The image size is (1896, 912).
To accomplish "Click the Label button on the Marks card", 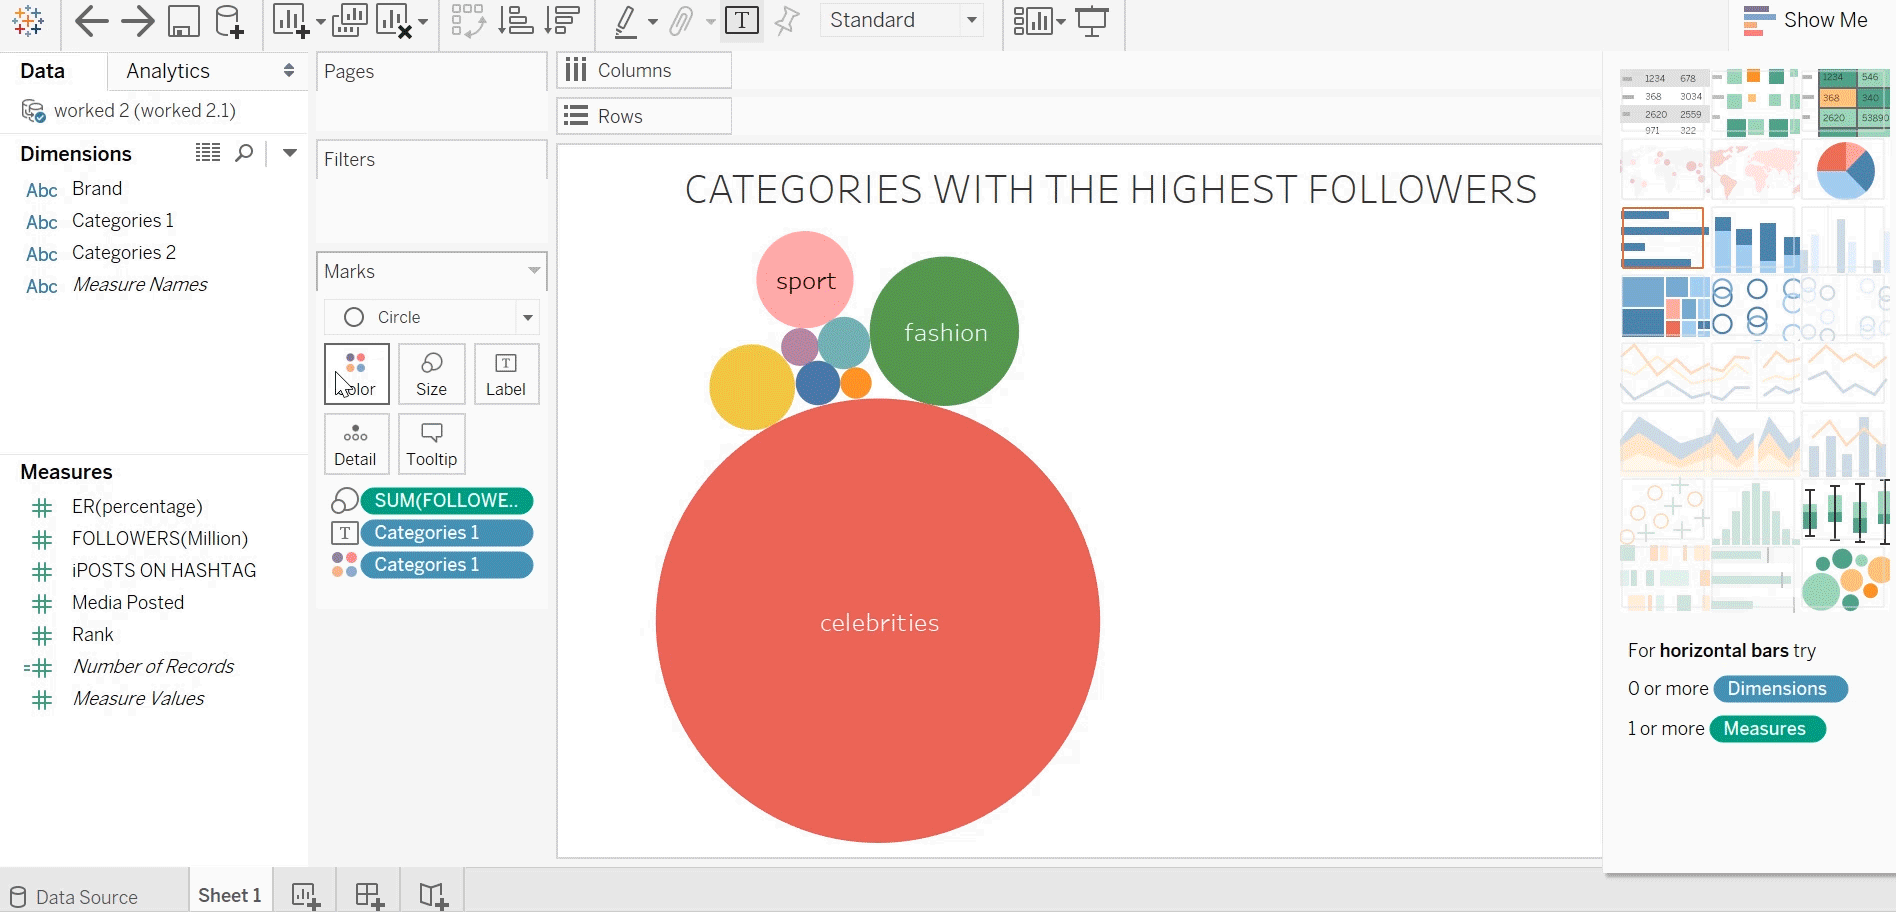I will (506, 374).
